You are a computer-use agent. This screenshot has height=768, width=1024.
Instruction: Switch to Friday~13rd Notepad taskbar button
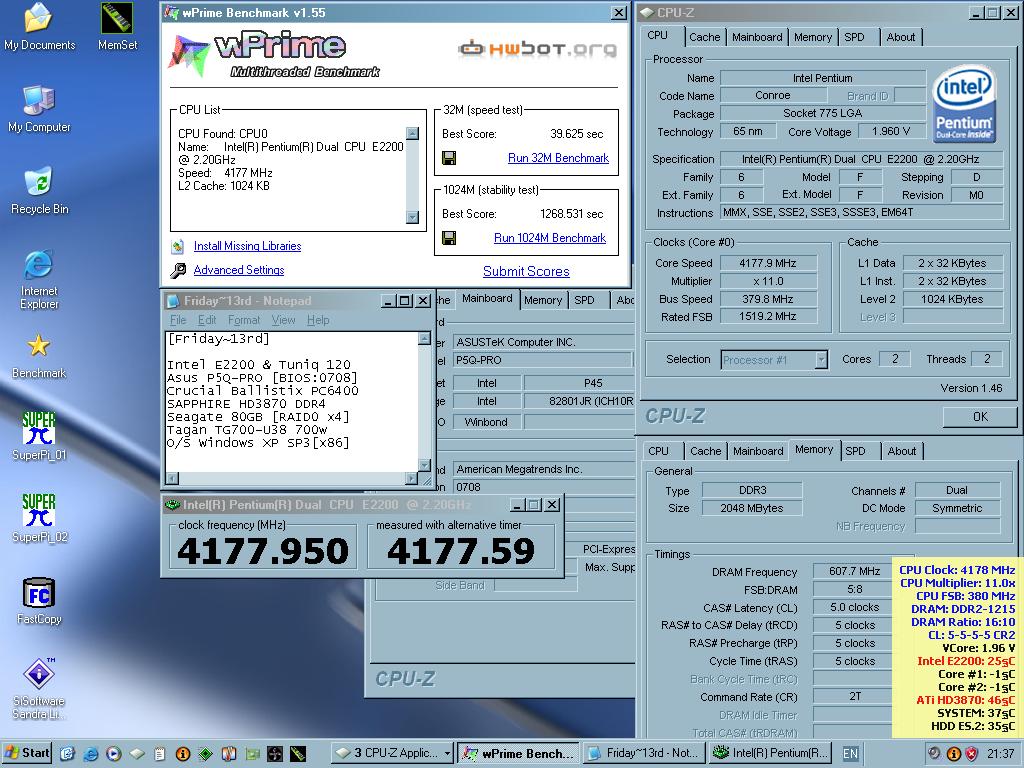click(642, 754)
